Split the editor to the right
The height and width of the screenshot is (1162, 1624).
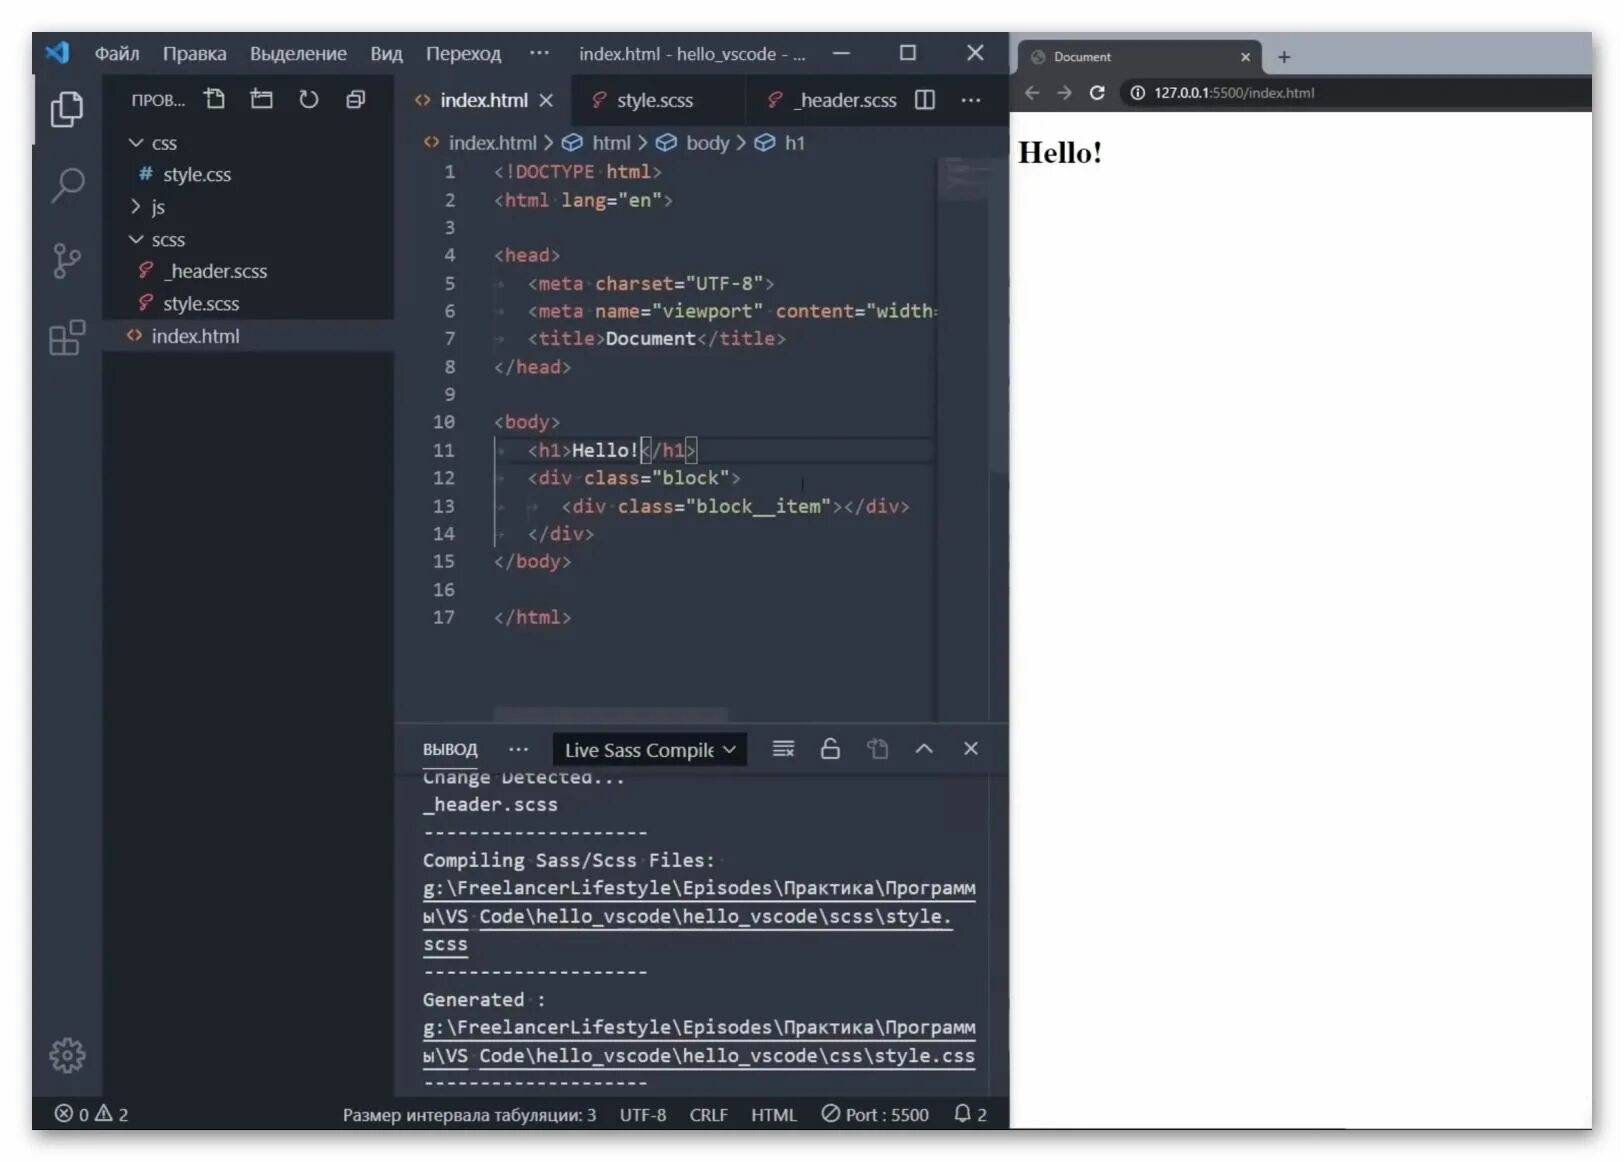(x=925, y=100)
